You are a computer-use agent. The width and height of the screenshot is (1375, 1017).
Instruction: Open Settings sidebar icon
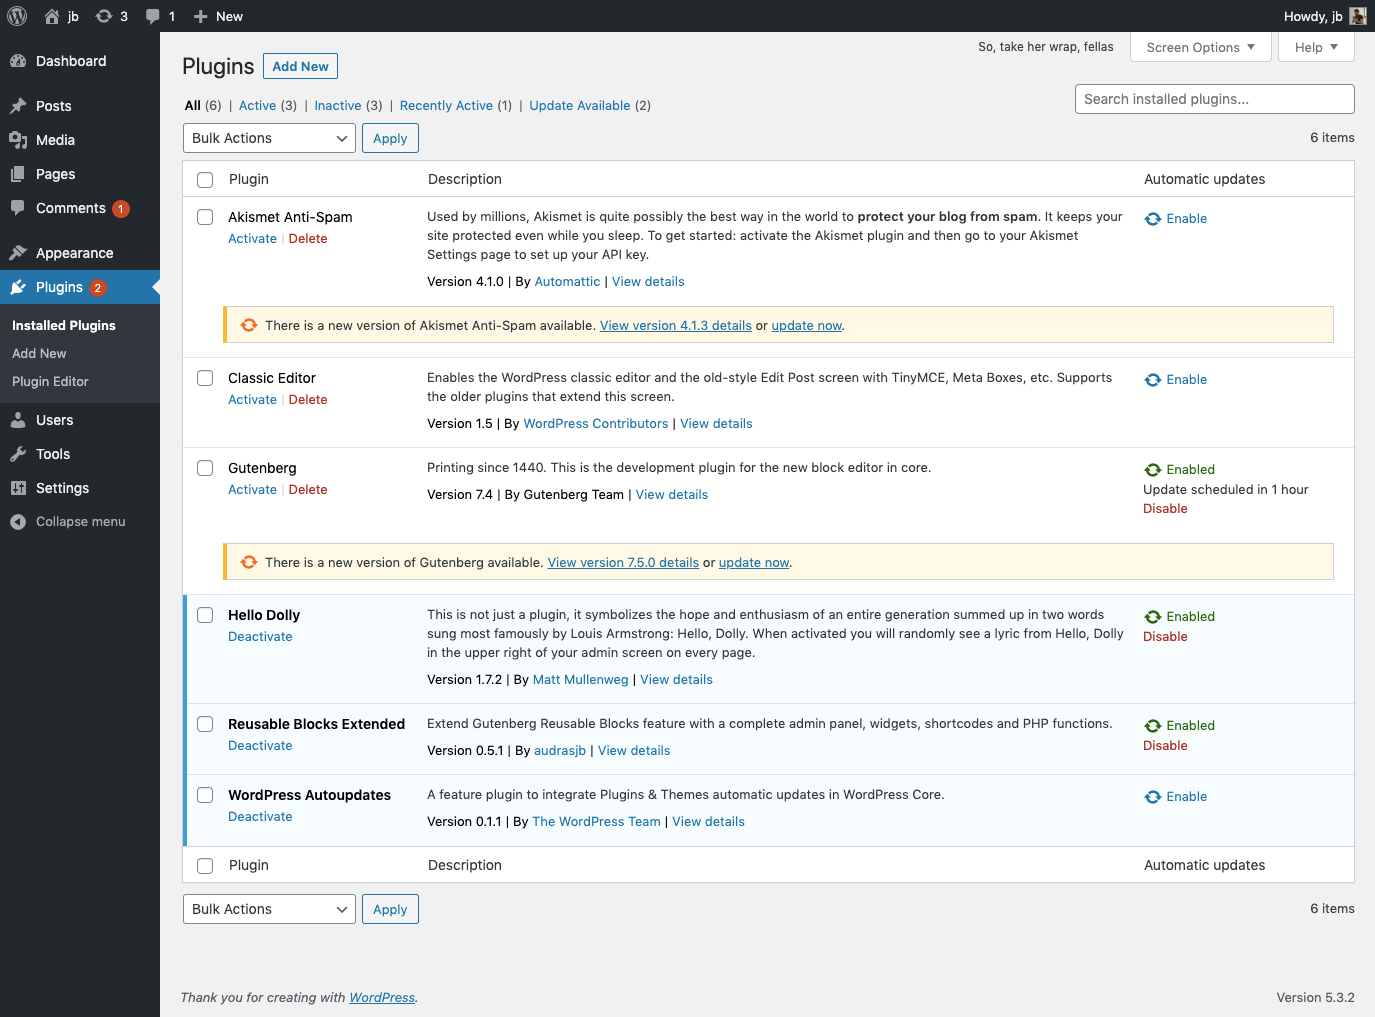click(x=18, y=488)
